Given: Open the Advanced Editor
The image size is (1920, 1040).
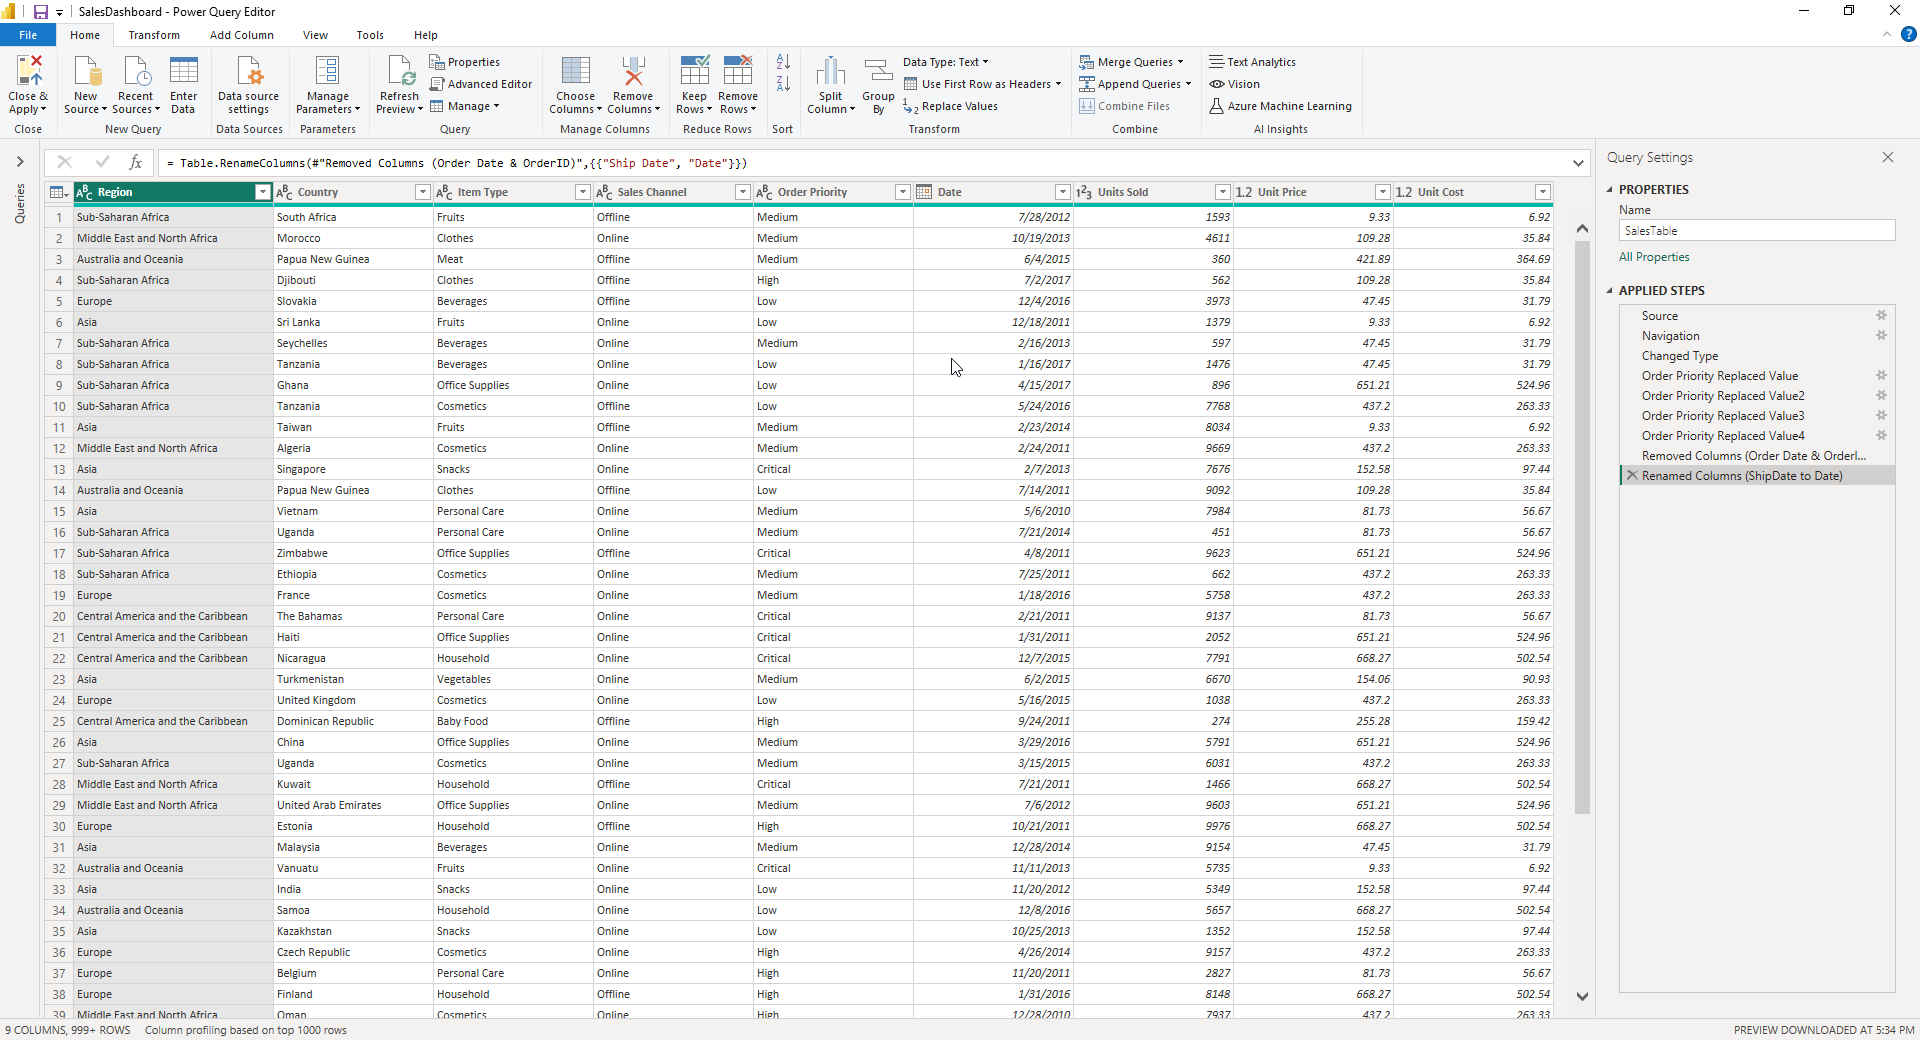Looking at the screenshot, I should click(481, 84).
